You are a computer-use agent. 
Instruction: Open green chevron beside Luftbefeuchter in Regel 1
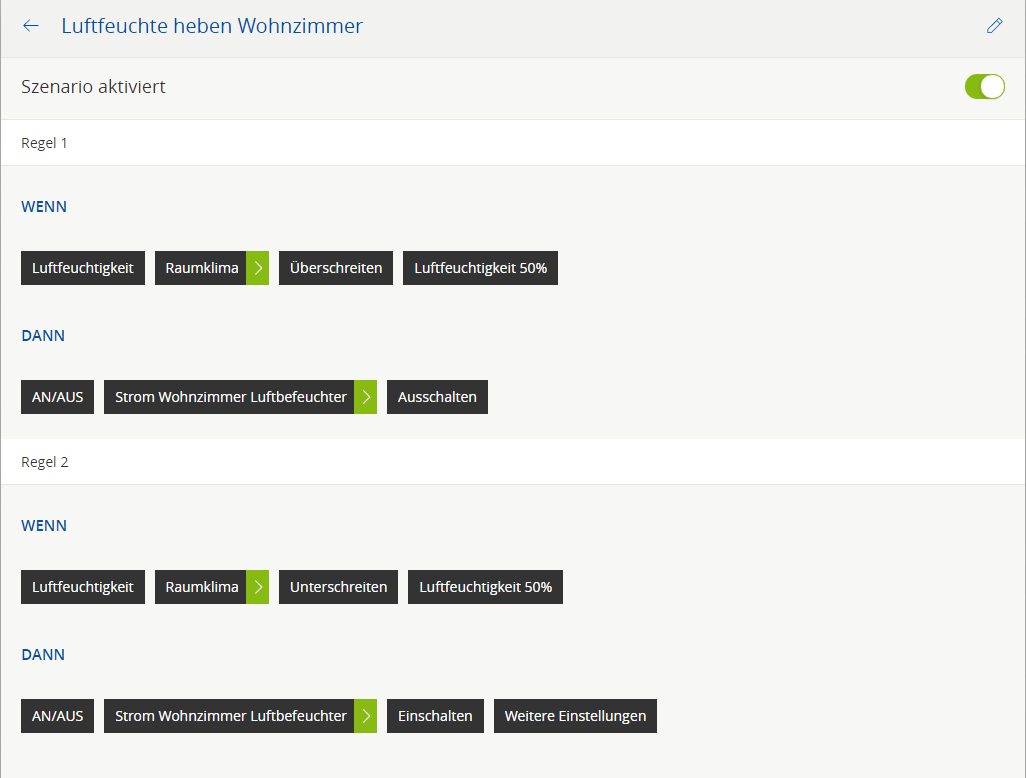pyautogui.click(x=366, y=397)
